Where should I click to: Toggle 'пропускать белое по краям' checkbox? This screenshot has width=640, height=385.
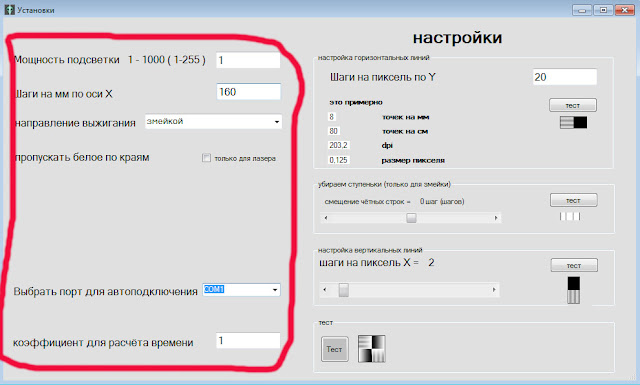point(206,158)
